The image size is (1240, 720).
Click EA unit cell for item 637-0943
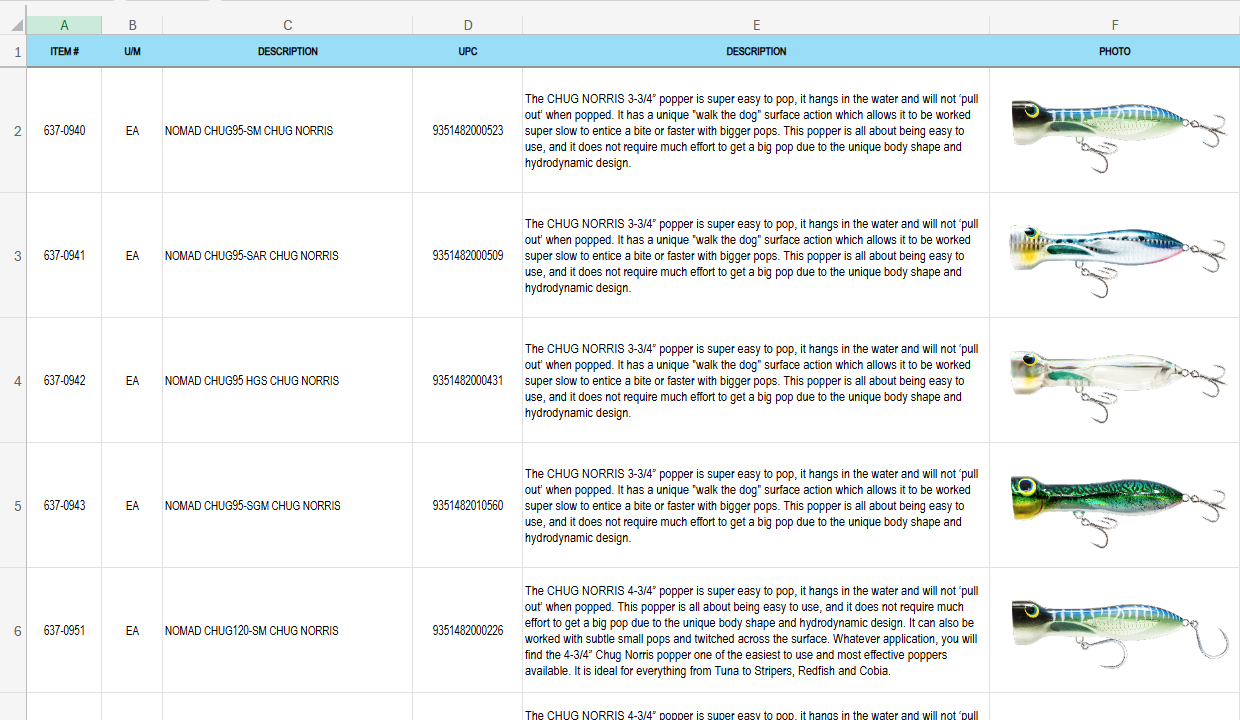pyautogui.click(x=132, y=505)
